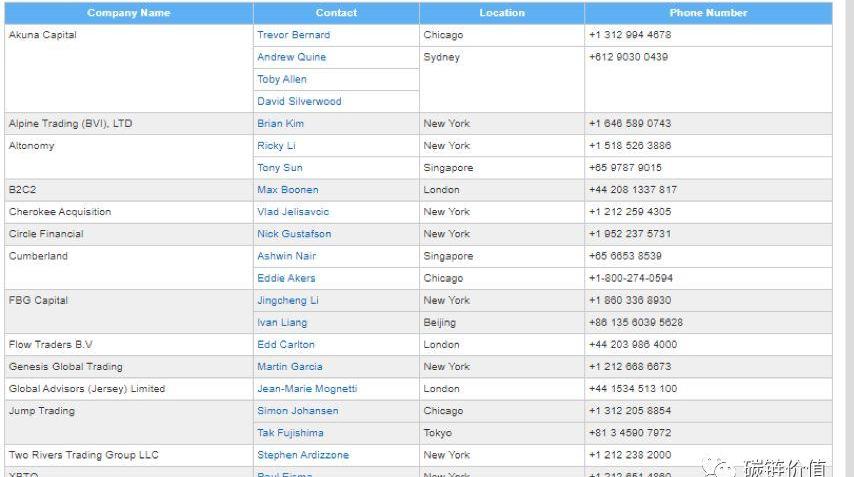Click the vertical scrollbar track on right
This screenshot has height=477, width=854.
845,238
